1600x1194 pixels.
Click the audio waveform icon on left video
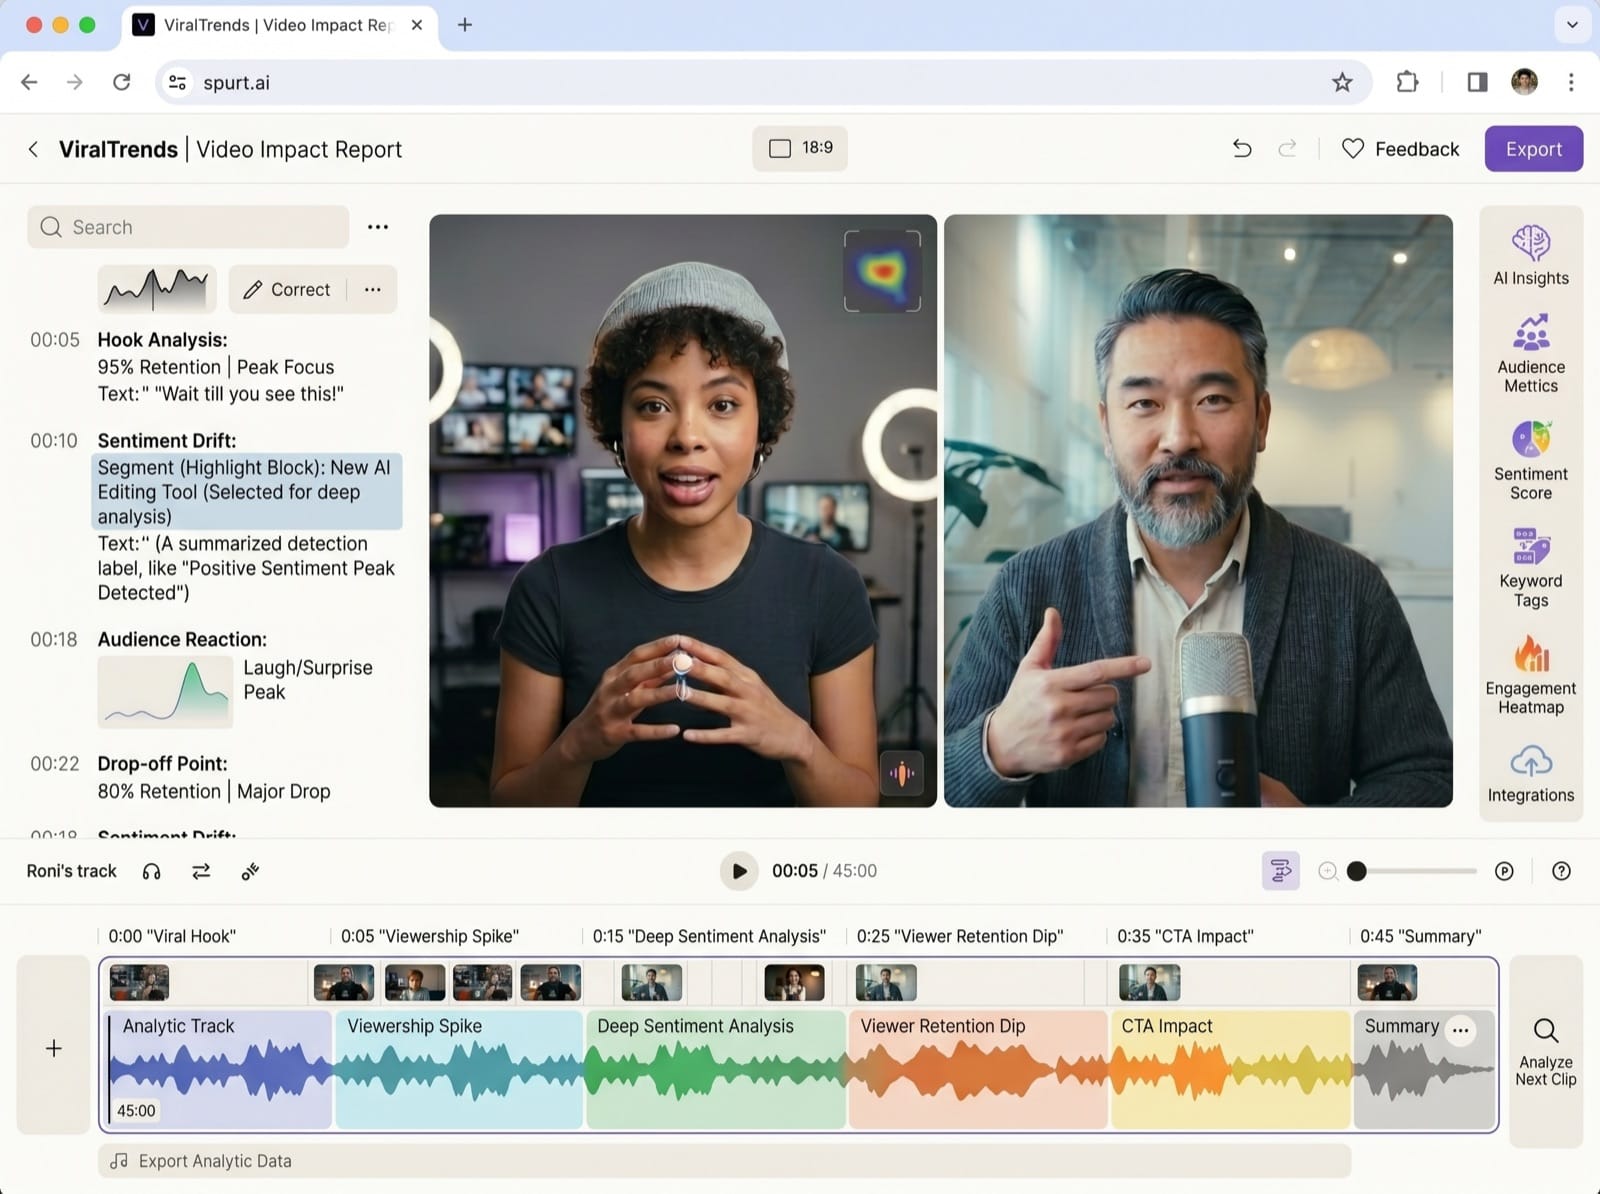[x=902, y=773]
